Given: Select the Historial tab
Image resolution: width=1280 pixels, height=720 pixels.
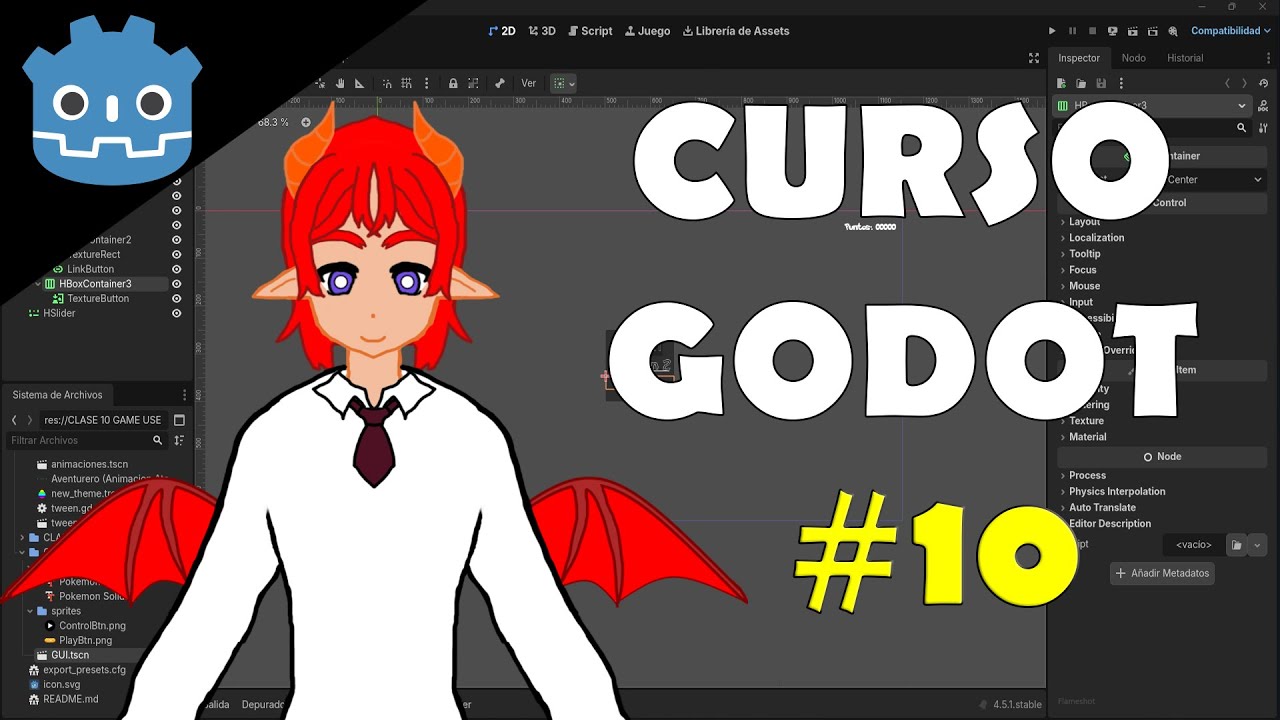Looking at the screenshot, I should point(1185,58).
